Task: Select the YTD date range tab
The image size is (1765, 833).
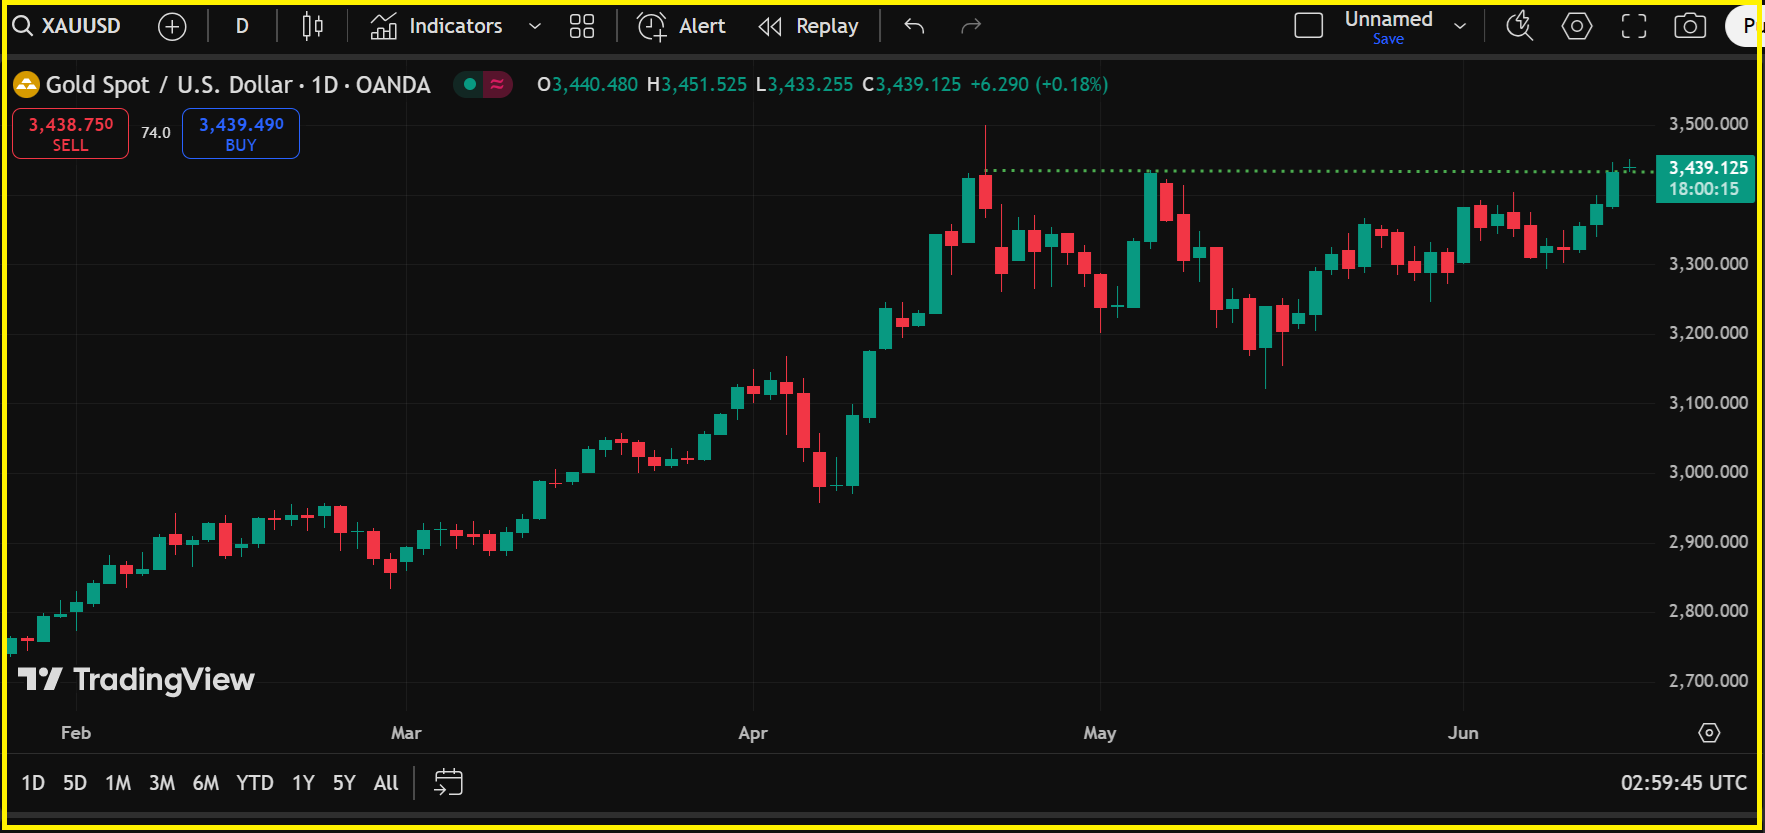Action: pyautogui.click(x=254, y=783)
